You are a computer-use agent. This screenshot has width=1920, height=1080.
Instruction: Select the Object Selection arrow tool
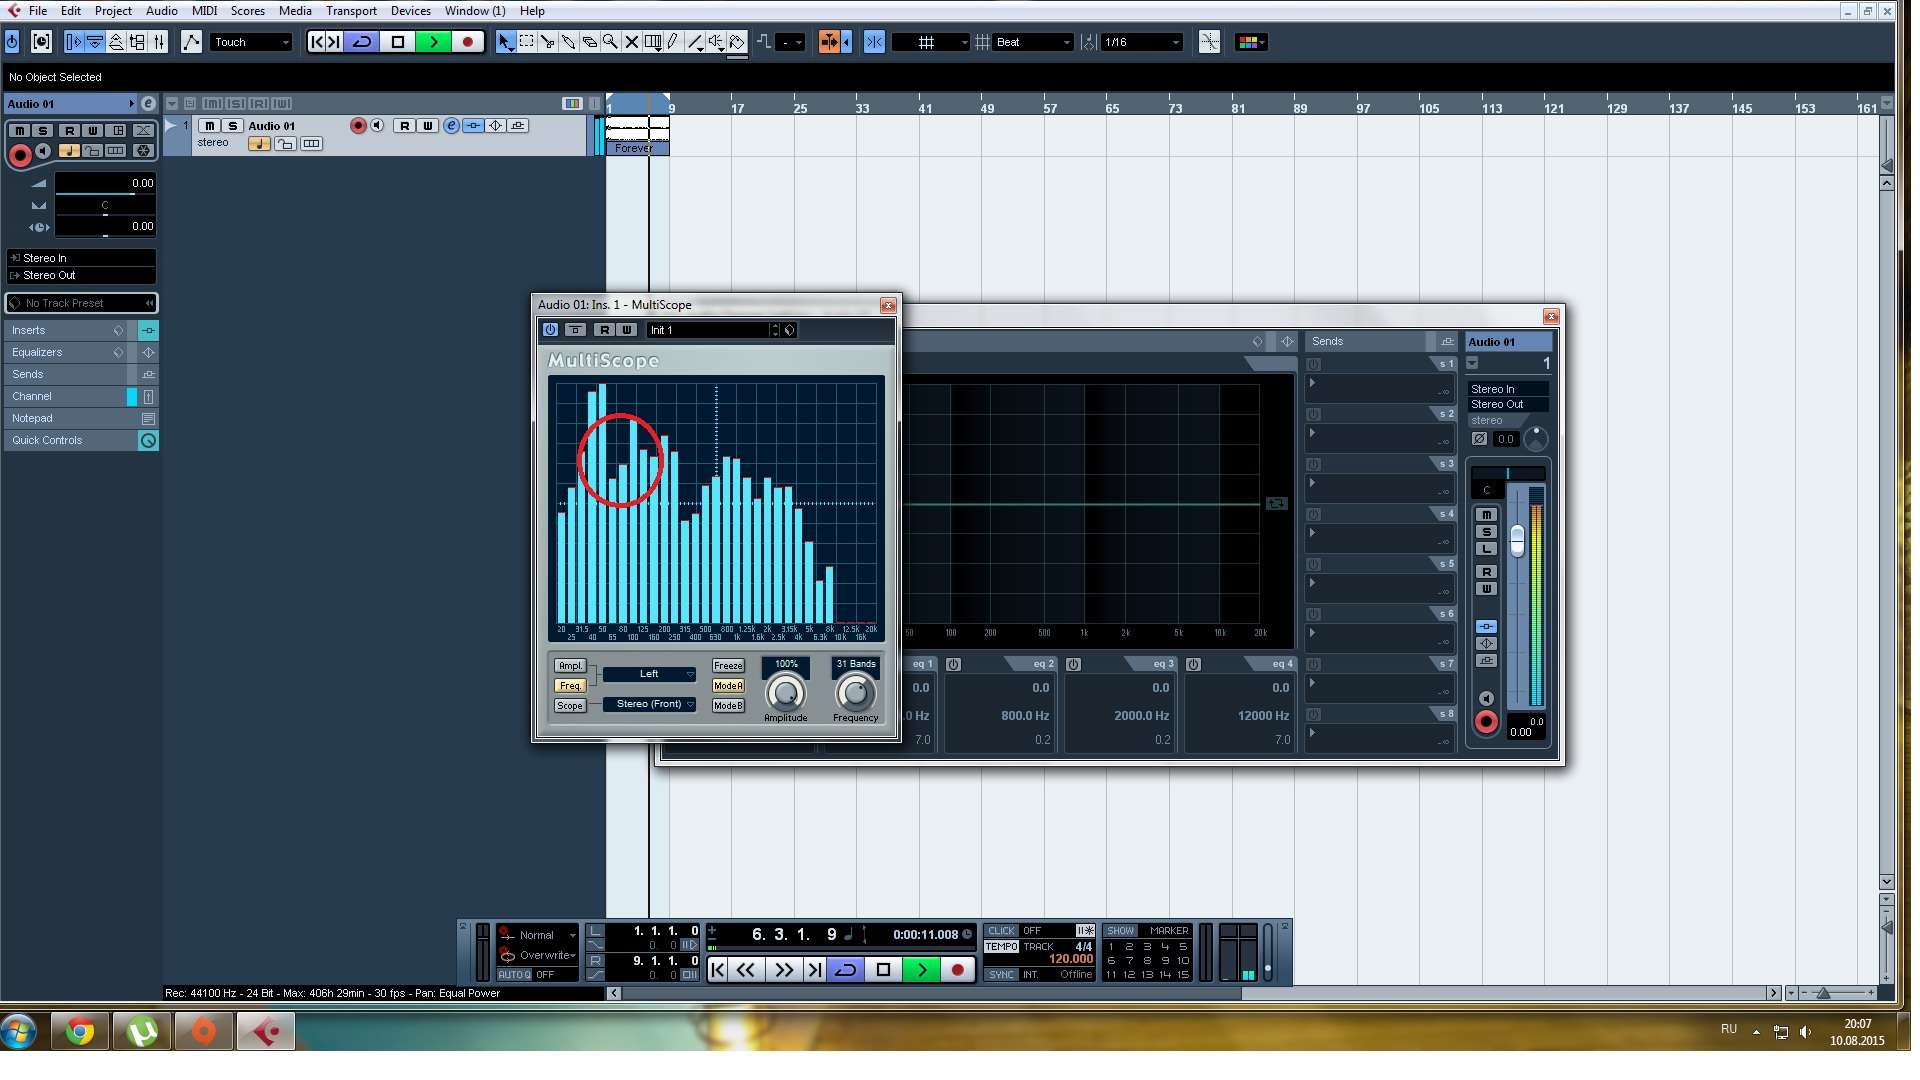[x=505, y=42]
